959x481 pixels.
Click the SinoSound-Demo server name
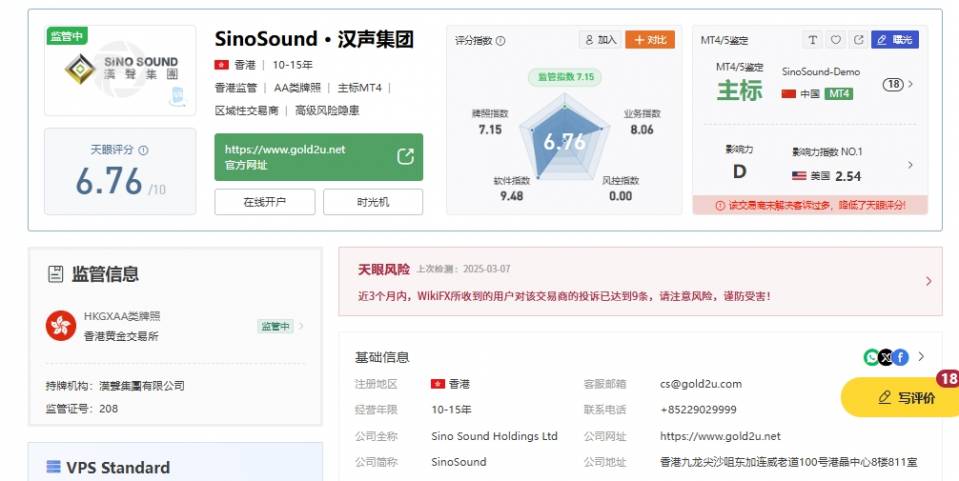[x=821, y=72]
